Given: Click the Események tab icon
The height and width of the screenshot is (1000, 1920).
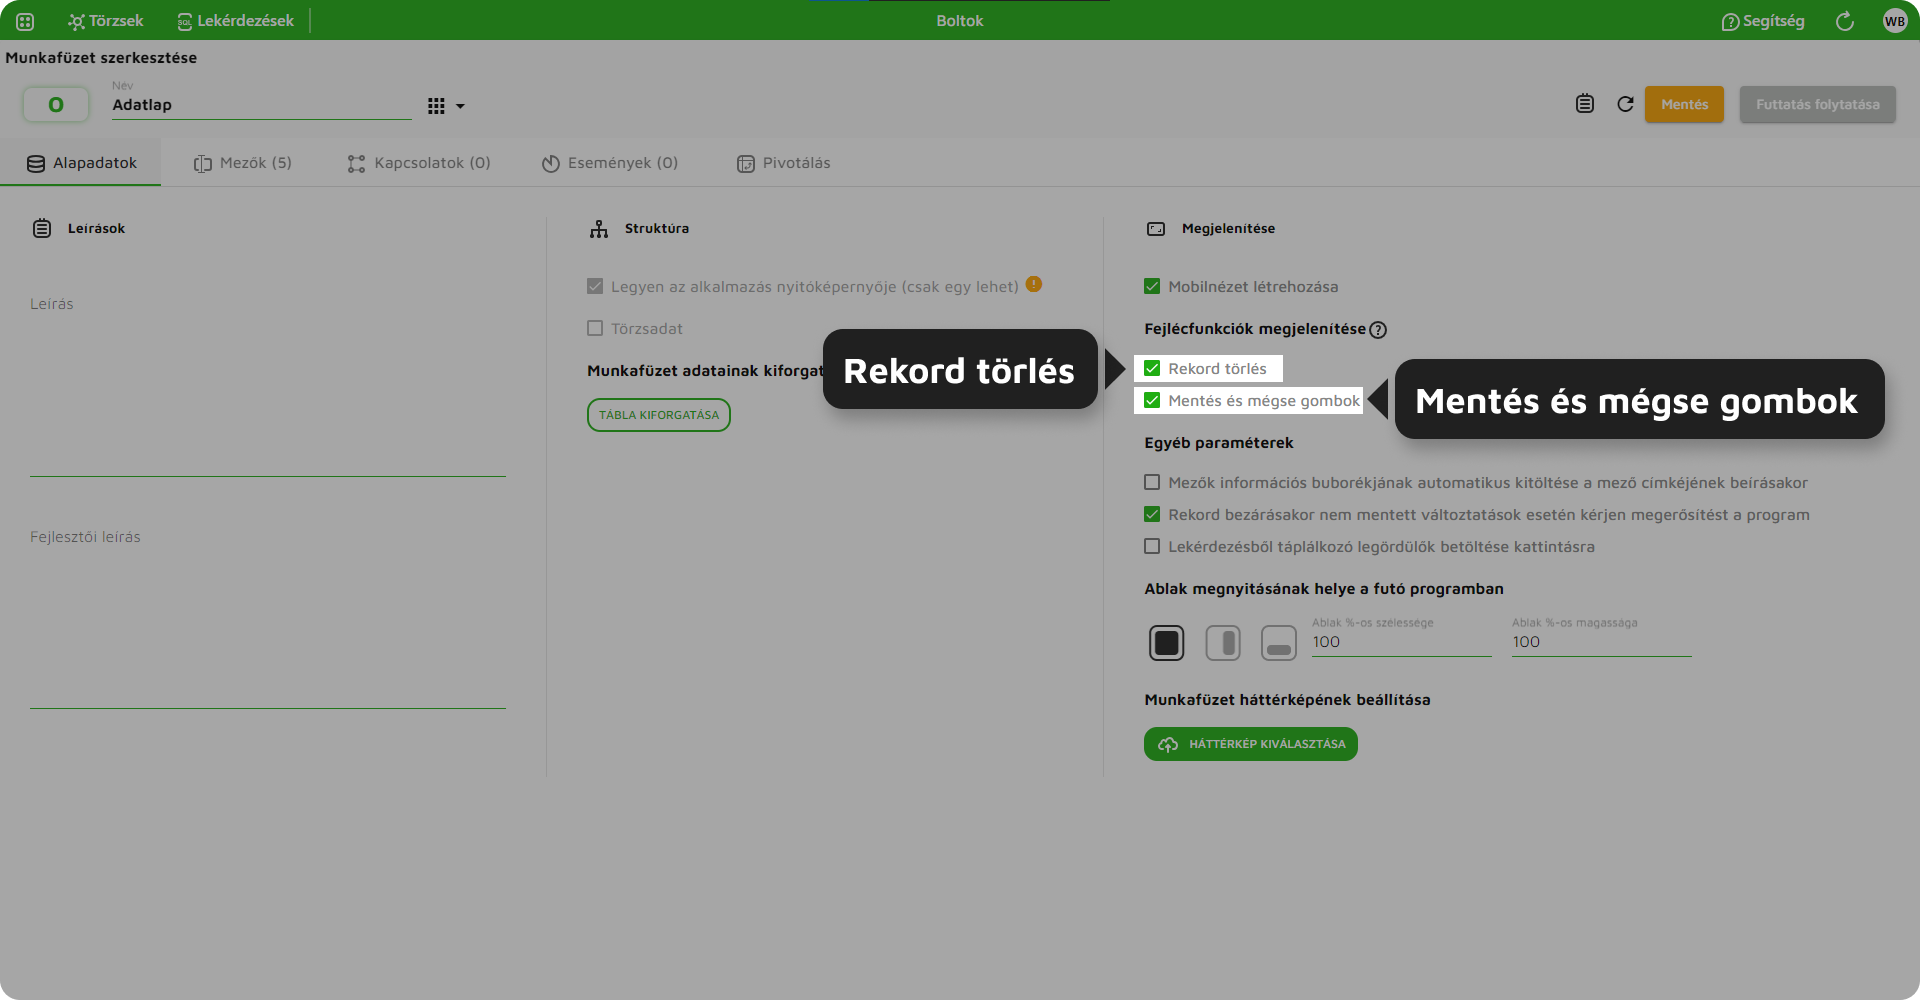Looking at the screenshot, I should 551,164.
